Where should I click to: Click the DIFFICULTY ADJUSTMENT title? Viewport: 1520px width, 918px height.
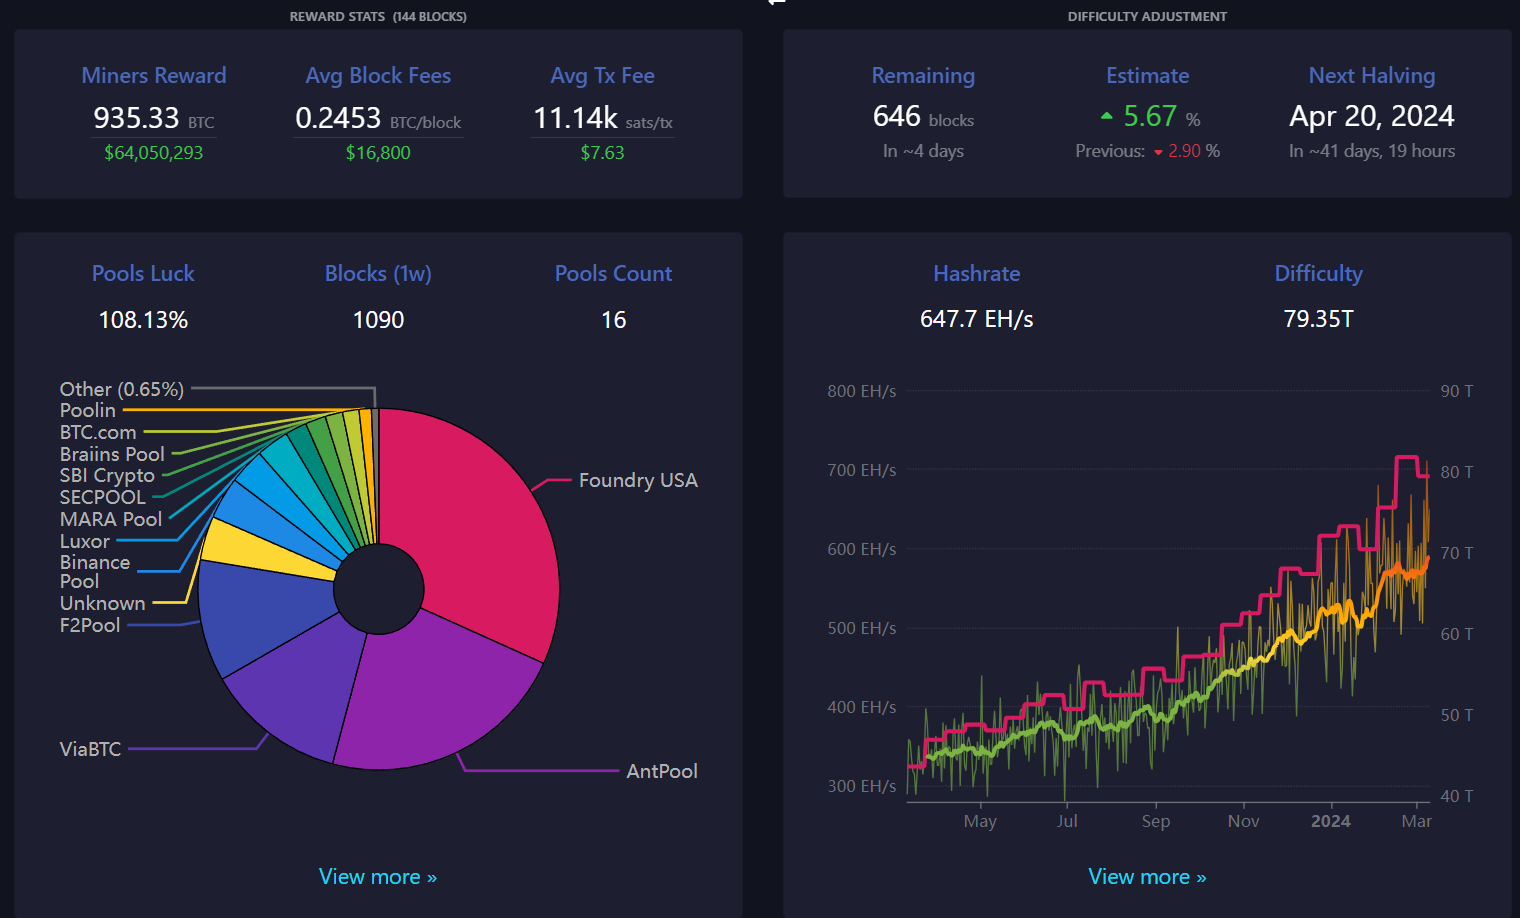point(1147,17)
